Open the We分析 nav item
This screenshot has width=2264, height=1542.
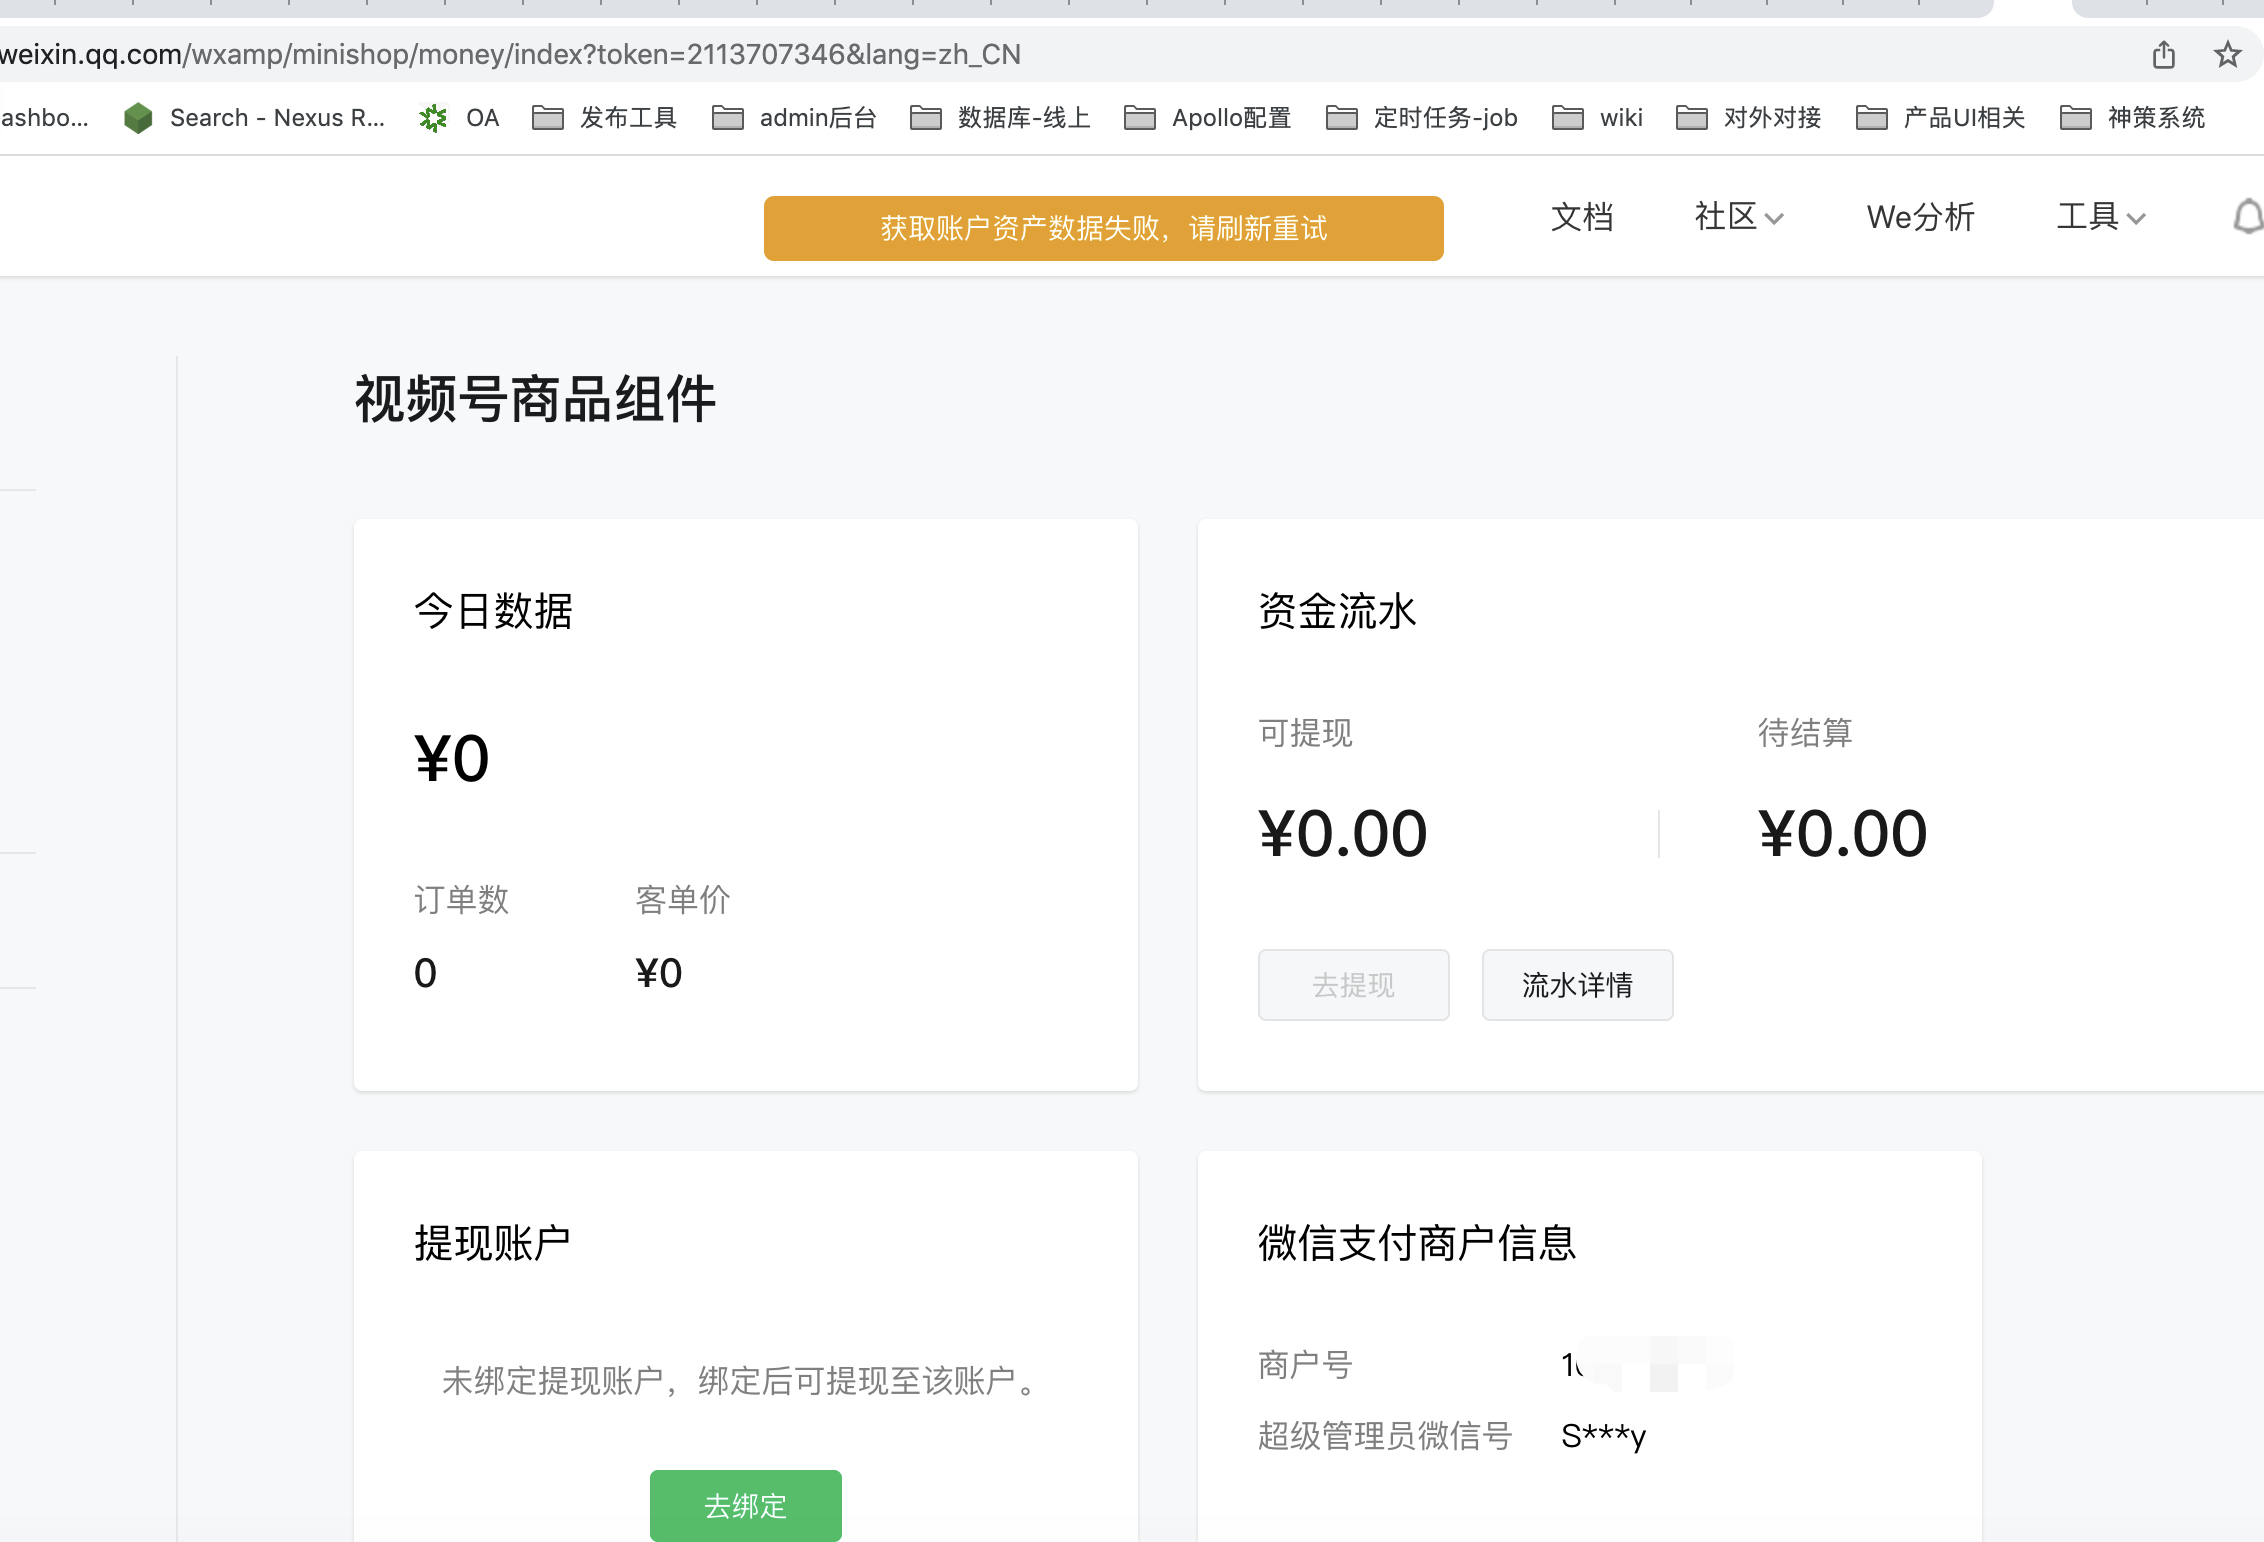tap(1920, 217)
